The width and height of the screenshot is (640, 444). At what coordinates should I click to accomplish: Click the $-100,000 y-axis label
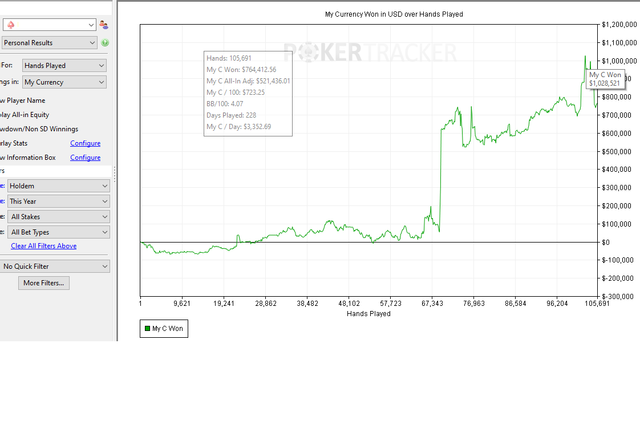[618, 260]
